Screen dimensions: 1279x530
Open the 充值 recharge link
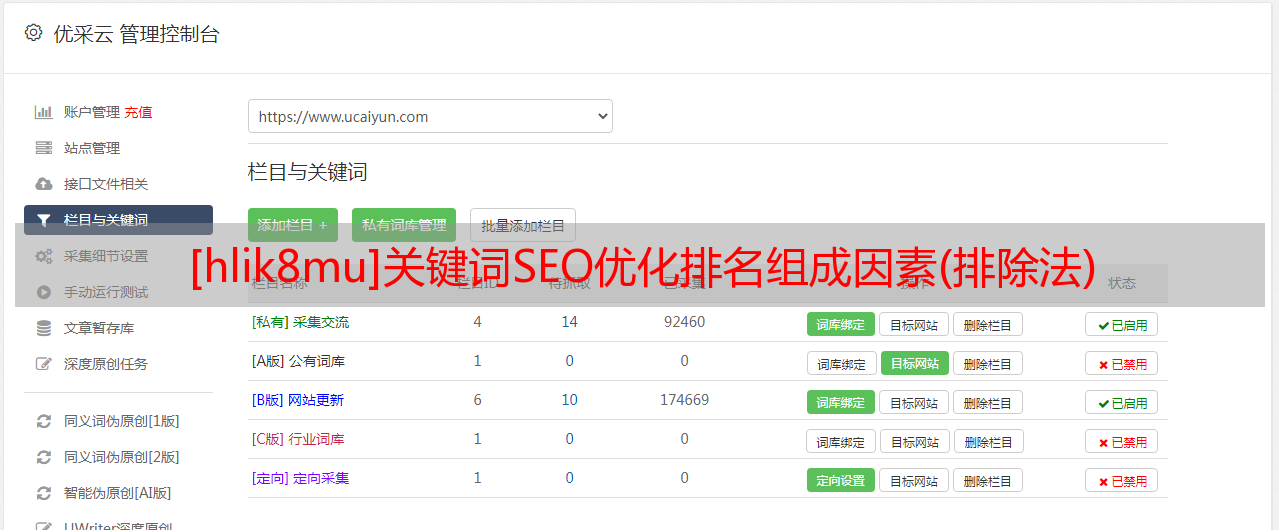pos(138,112)
